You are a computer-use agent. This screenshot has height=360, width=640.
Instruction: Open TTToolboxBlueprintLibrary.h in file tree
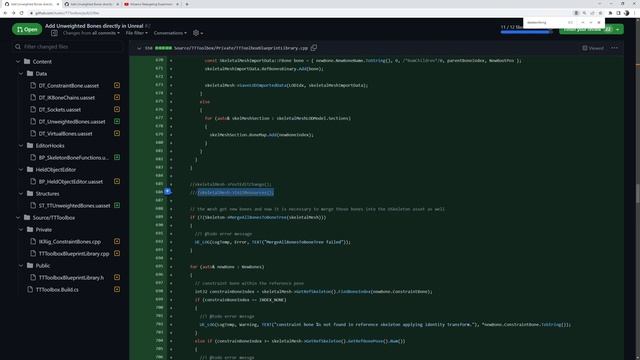tap(71, 278)
